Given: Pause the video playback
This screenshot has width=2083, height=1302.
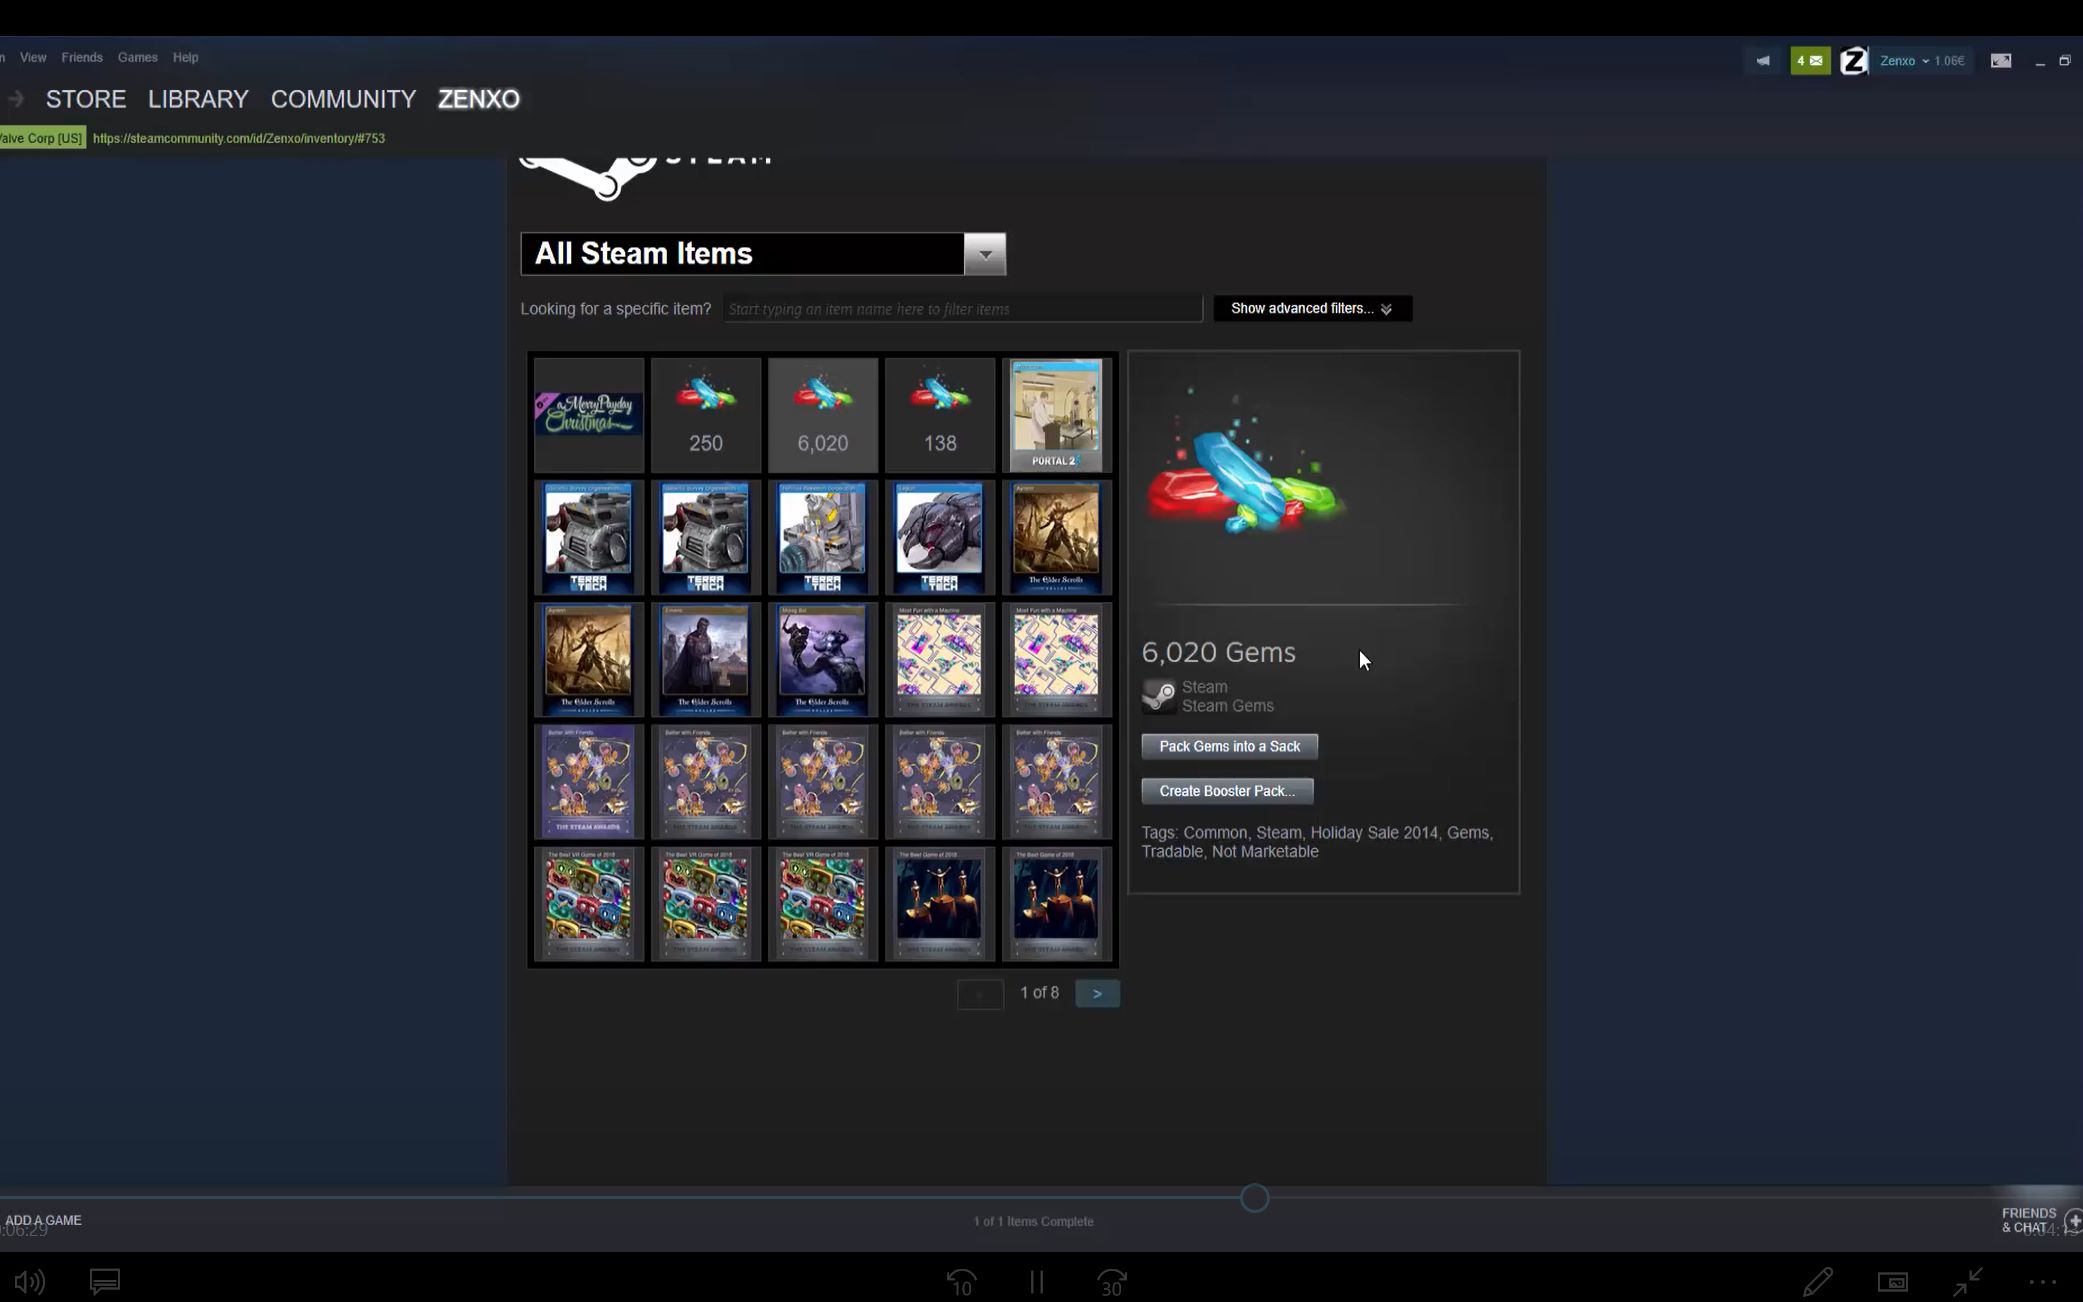Looking at the screenshot, I should point(1037,1282).
